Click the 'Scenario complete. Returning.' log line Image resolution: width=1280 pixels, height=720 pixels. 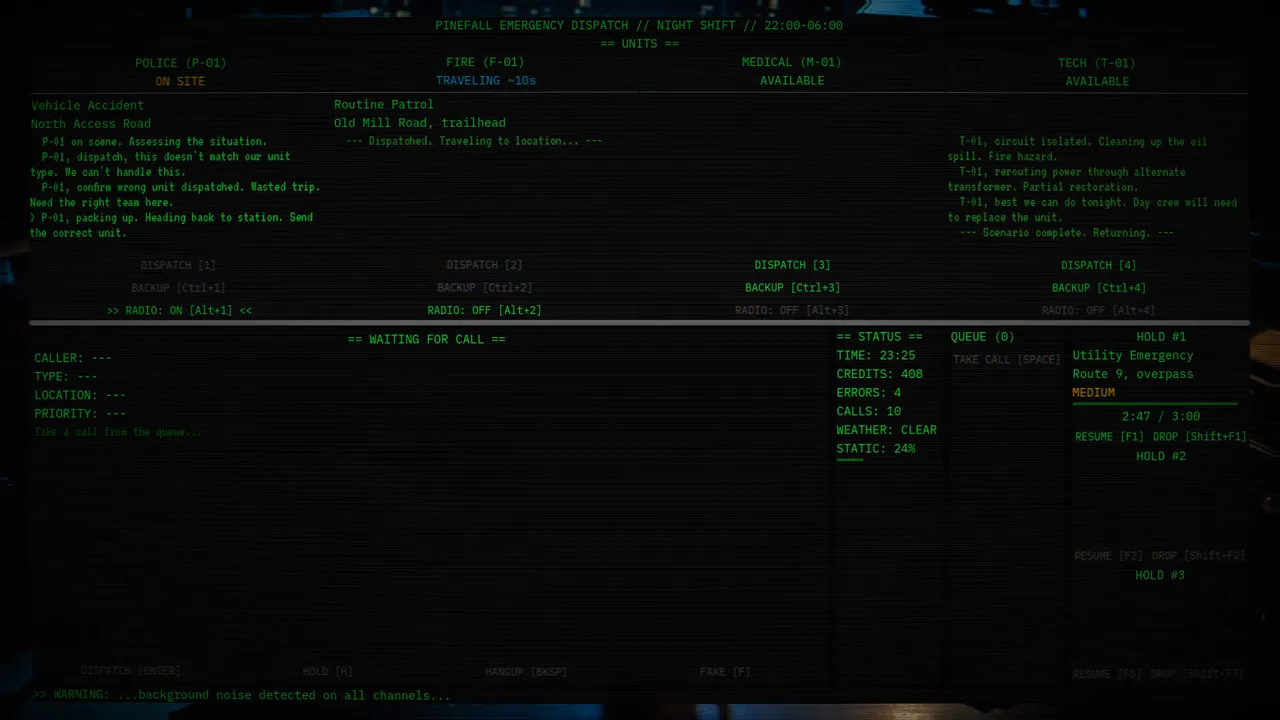coord(1066,233)
